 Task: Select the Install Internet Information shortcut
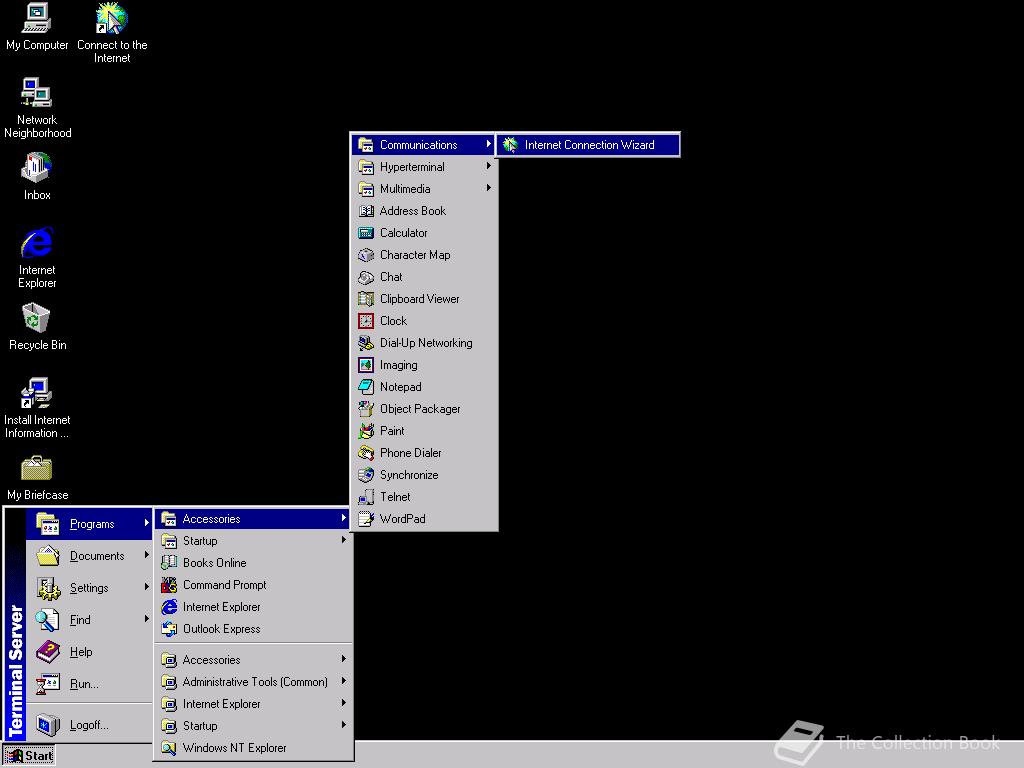point(37,408)
